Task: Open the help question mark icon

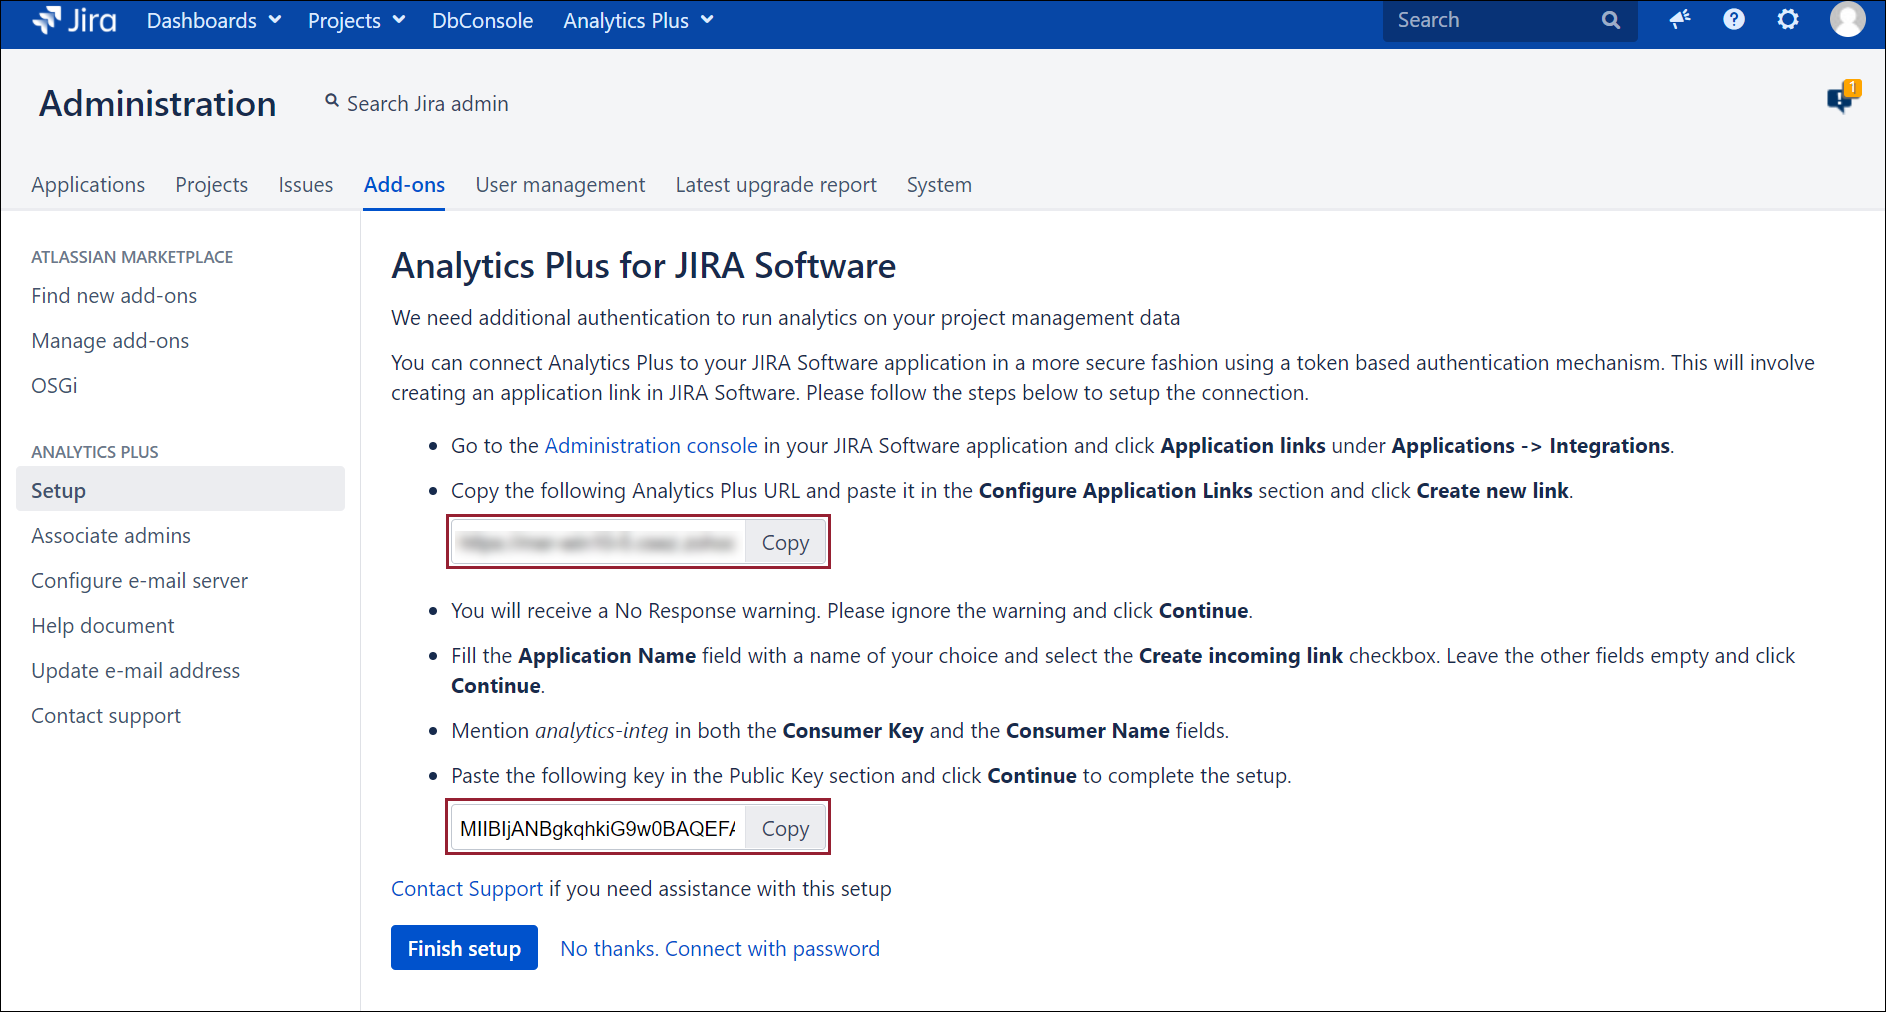Action: 1734,20
